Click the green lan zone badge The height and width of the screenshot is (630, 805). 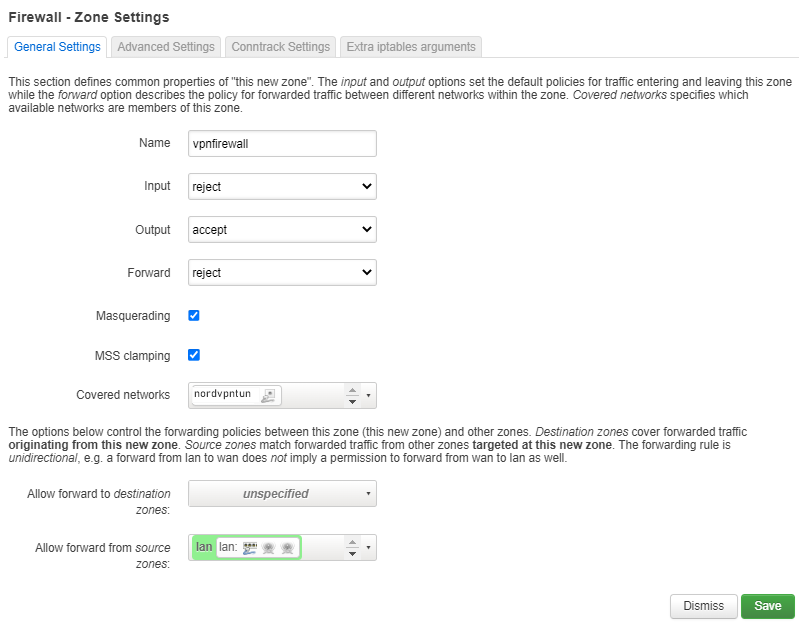(204, 547)
